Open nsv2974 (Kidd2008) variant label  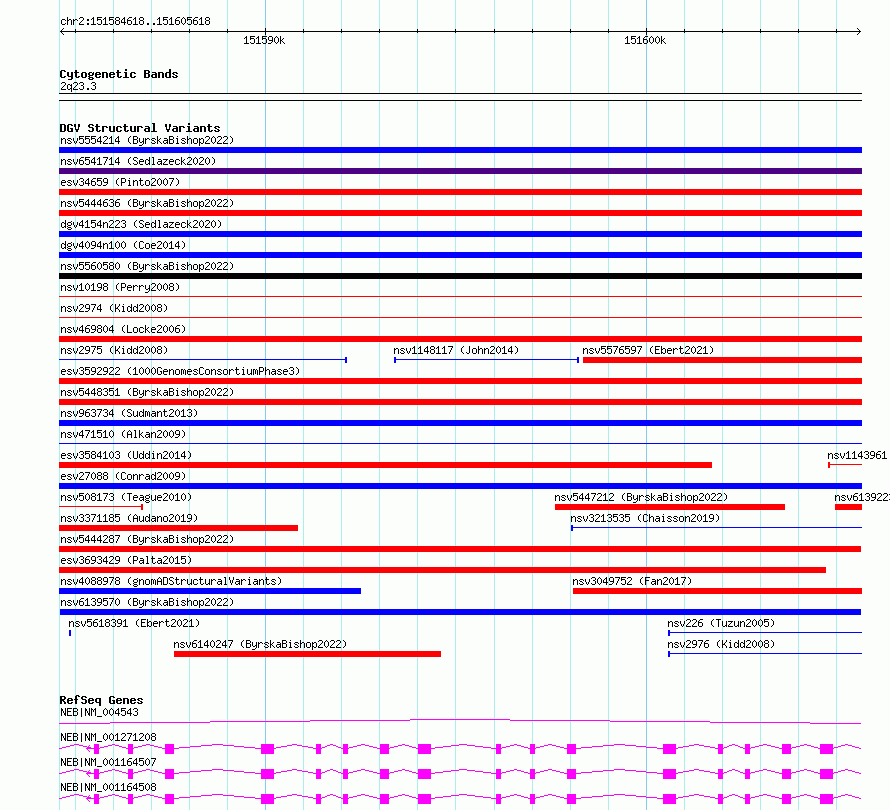[114, 308]
